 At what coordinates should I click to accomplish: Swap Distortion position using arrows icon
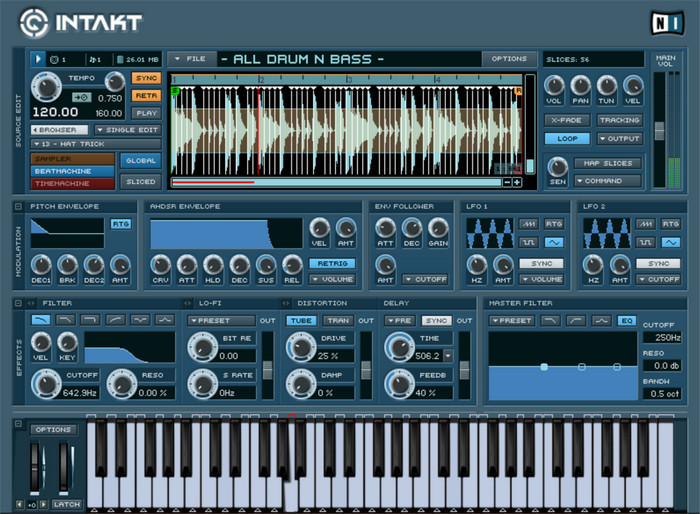pyautogui.click(x=286, y=303)
